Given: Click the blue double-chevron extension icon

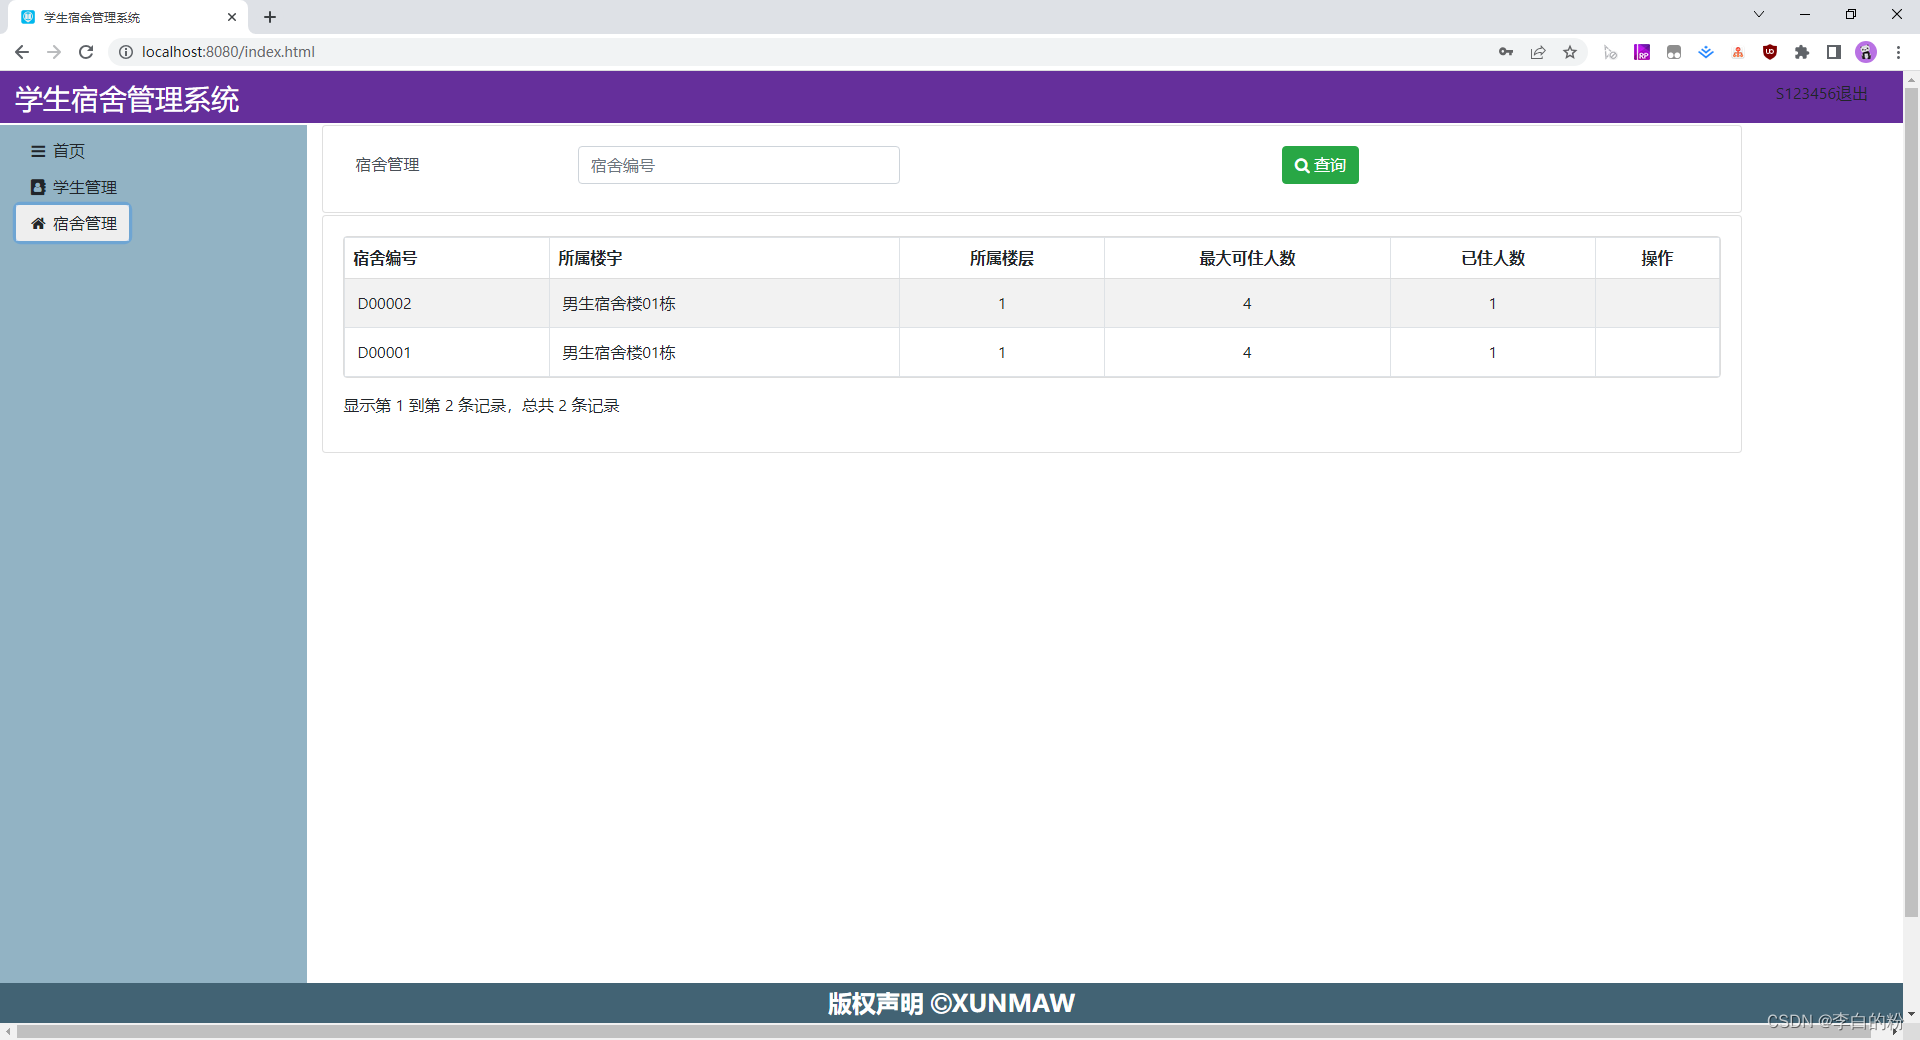Looking at the screenshot, I should [1706, 52].
